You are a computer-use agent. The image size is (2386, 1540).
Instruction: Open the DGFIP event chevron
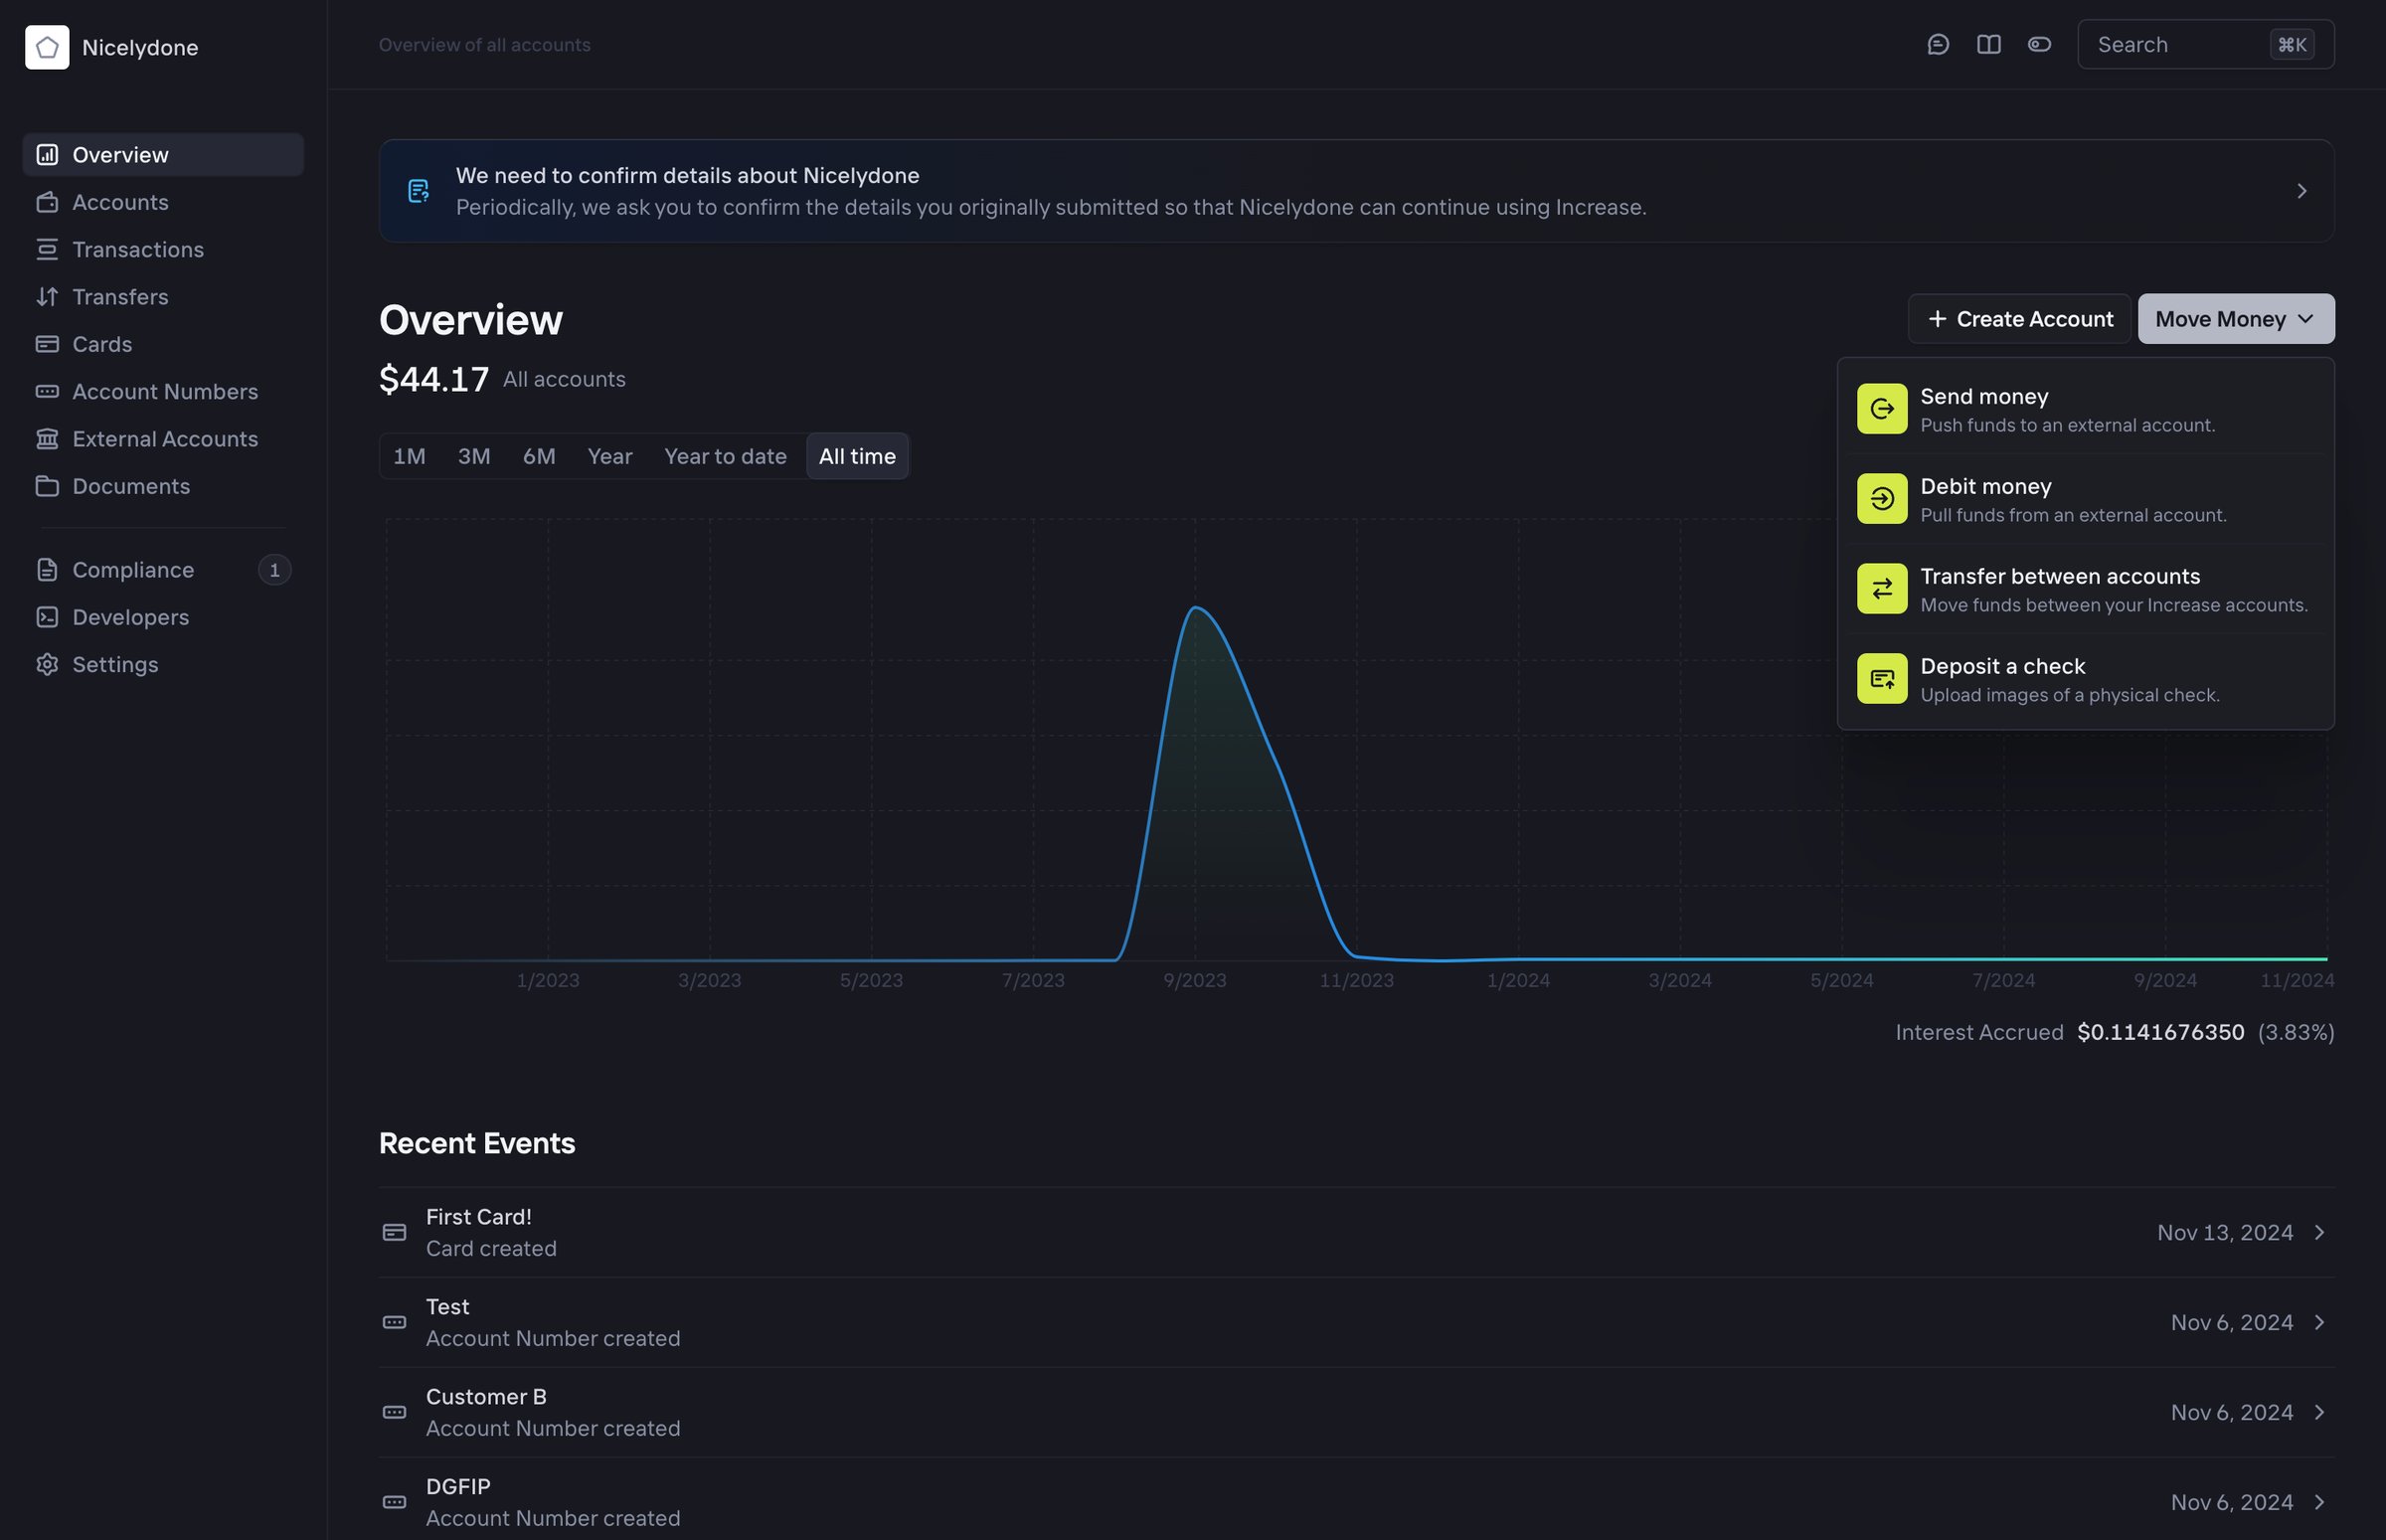(2319, 1503)
